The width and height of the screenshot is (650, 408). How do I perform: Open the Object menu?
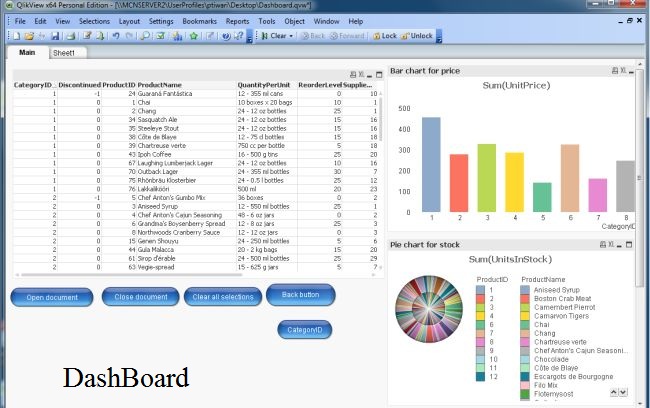[294, 21]
